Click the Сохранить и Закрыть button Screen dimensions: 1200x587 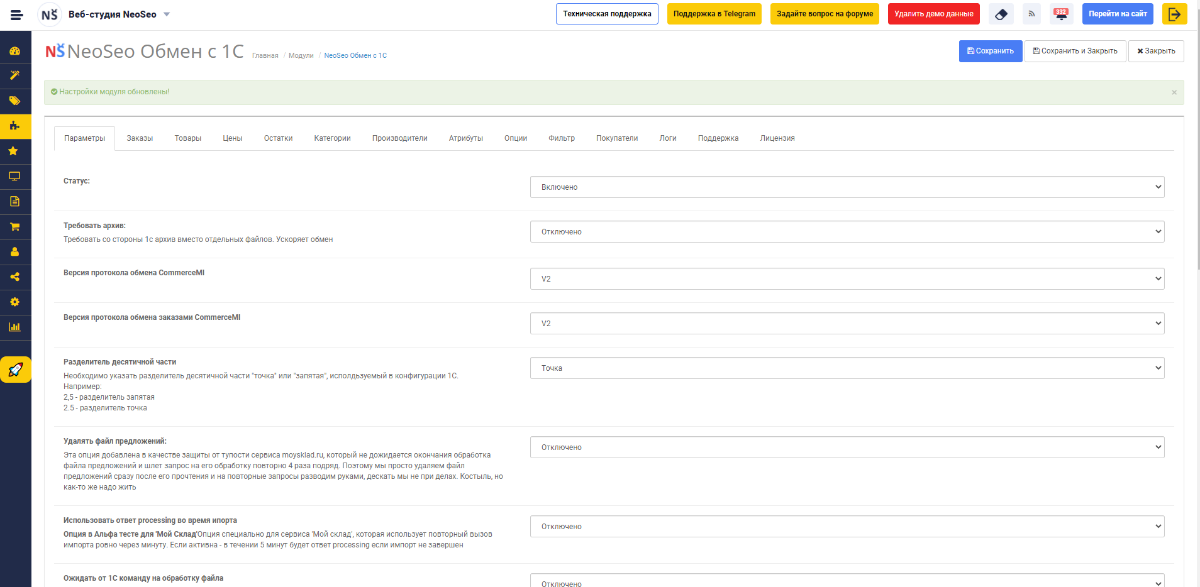[x=1075, y=51]
